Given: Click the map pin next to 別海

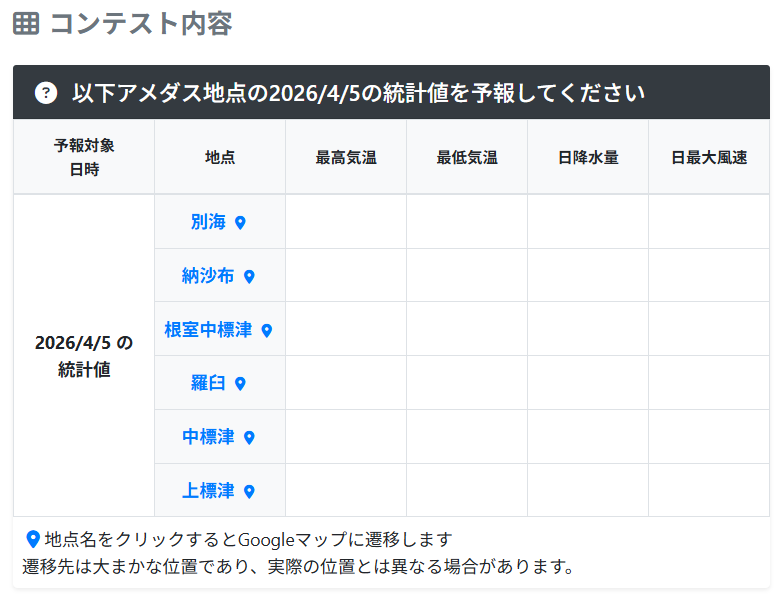Looking at the screenshot, I should point(240,223).
